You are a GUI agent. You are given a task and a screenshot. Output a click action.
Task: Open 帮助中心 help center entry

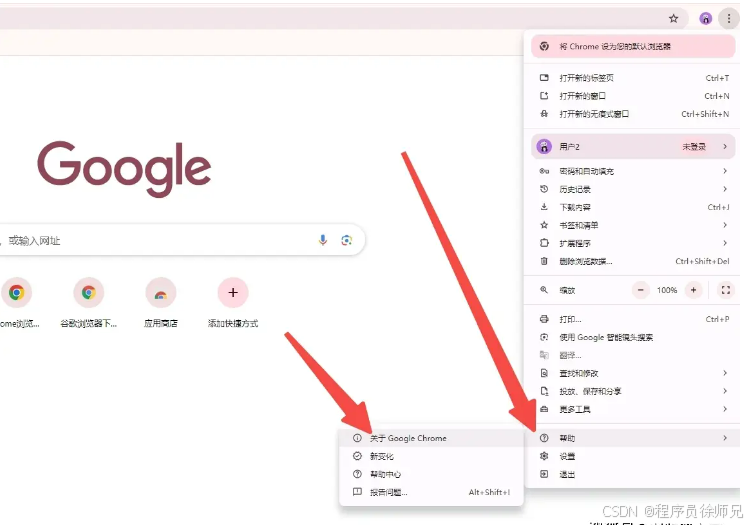pyautogui.click(x=431, y=474)
